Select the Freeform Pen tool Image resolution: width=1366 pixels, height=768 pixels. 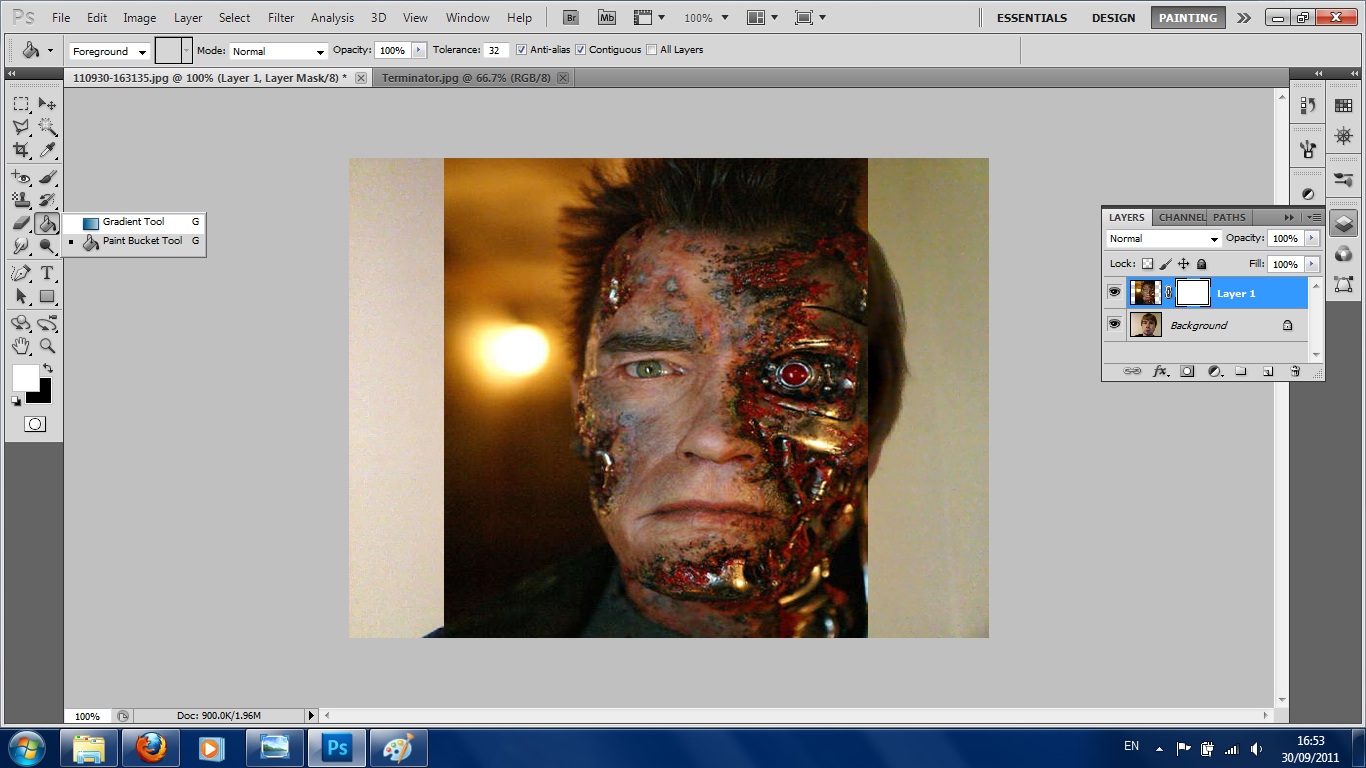[21, 273]
